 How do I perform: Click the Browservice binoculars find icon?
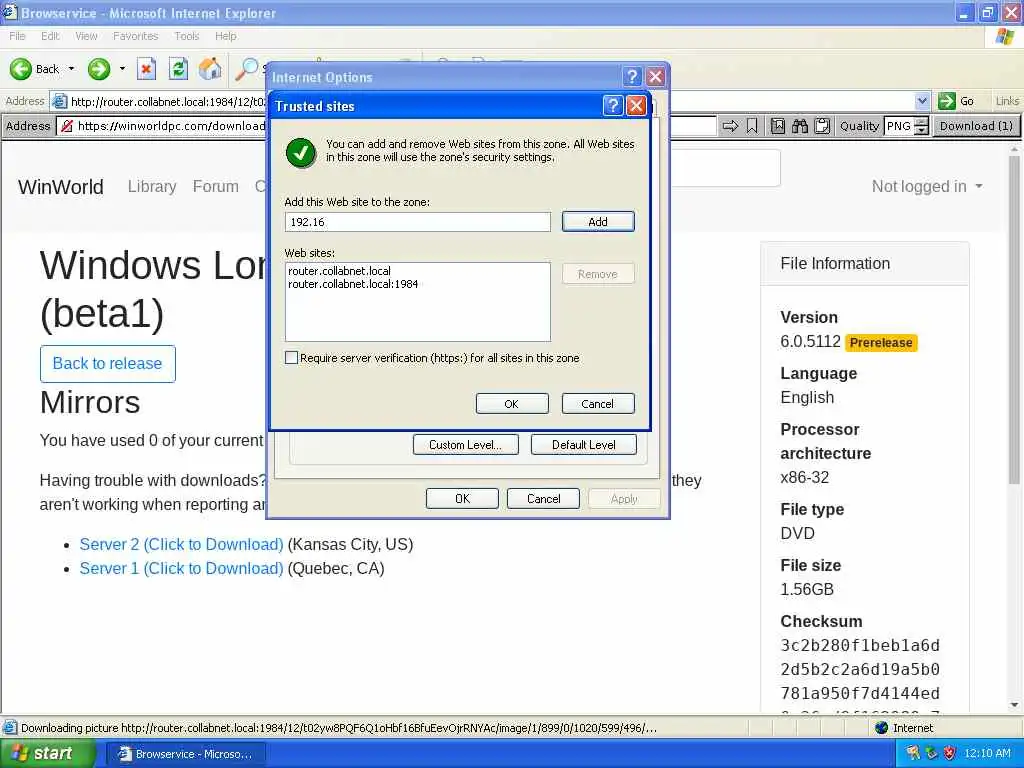[800, 126]
